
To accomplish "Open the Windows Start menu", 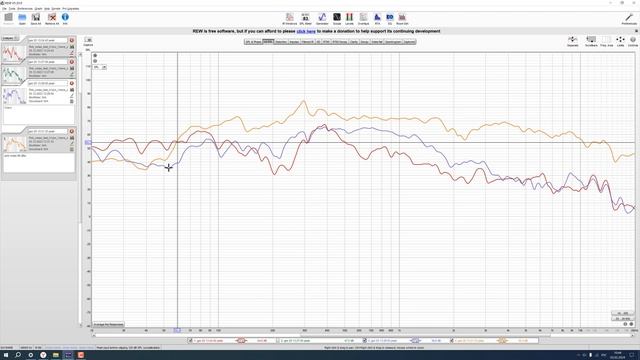I will click(x=6, y=355).
